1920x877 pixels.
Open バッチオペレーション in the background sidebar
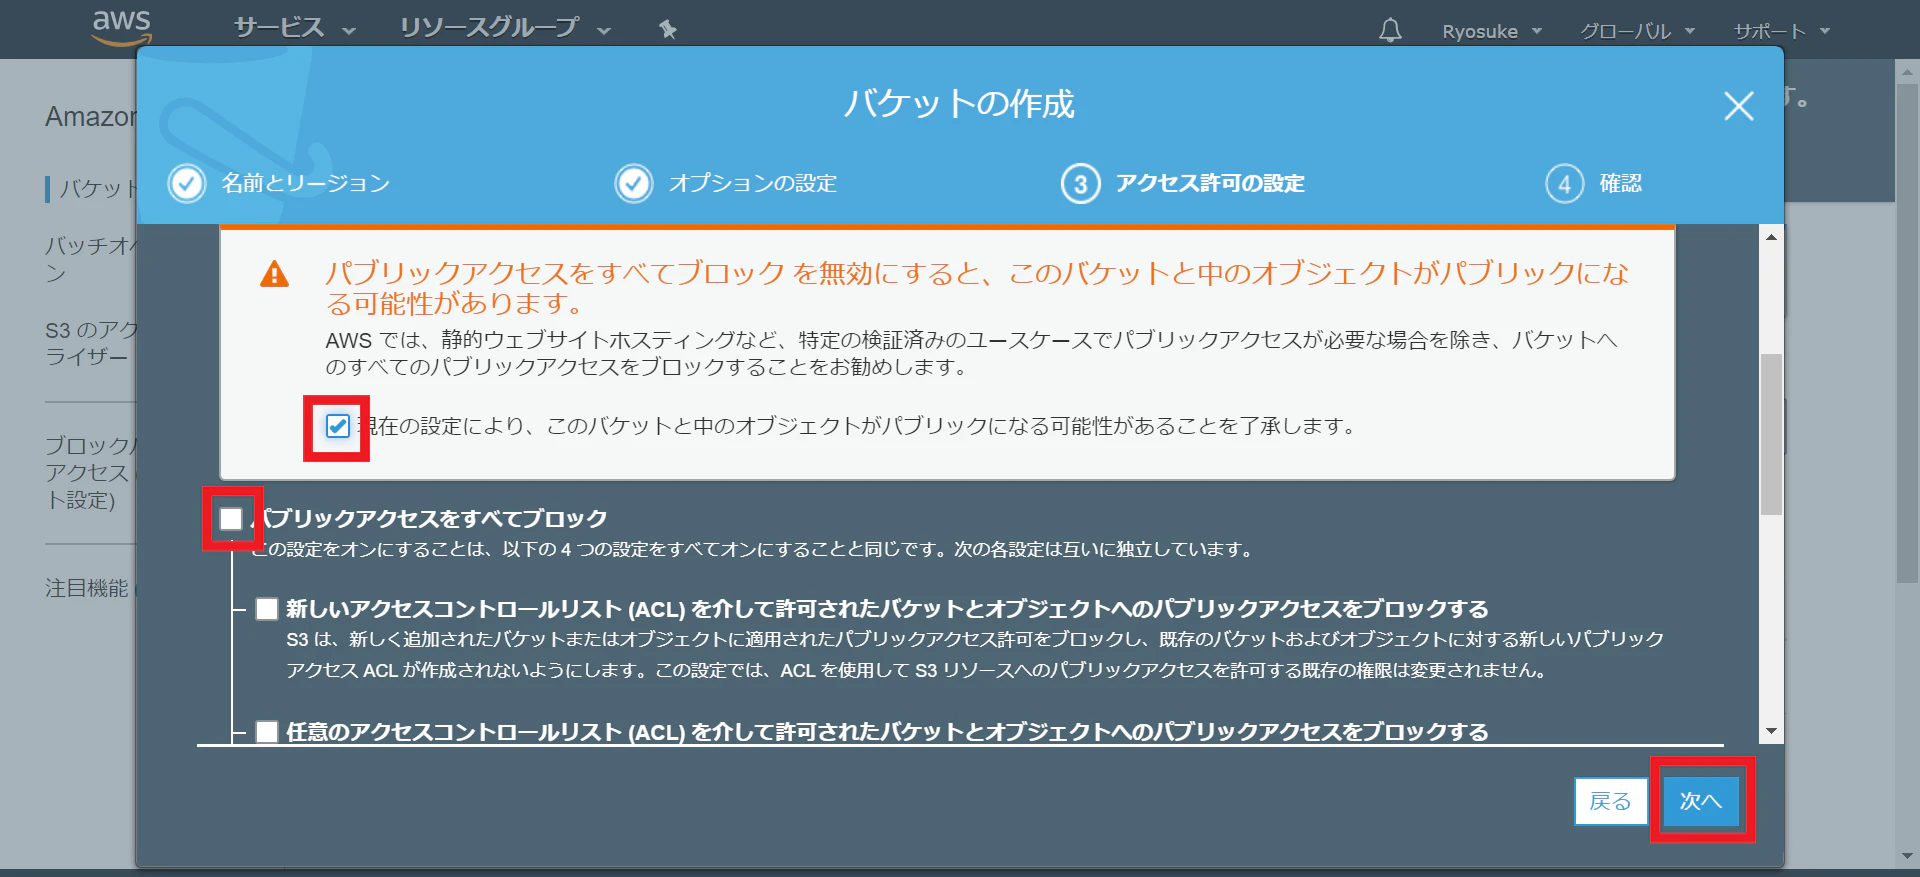pyautogui.click(x=90, y=259)
